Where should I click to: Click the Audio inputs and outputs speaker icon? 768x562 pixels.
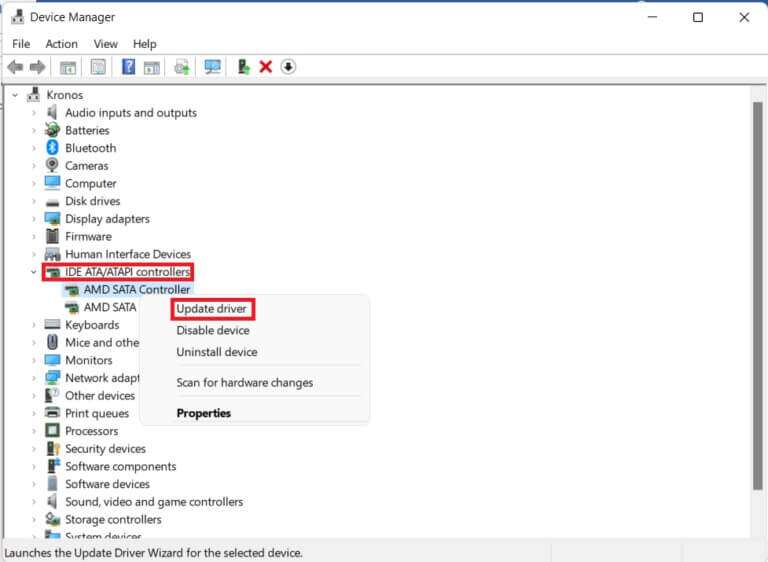coord(52,112)
